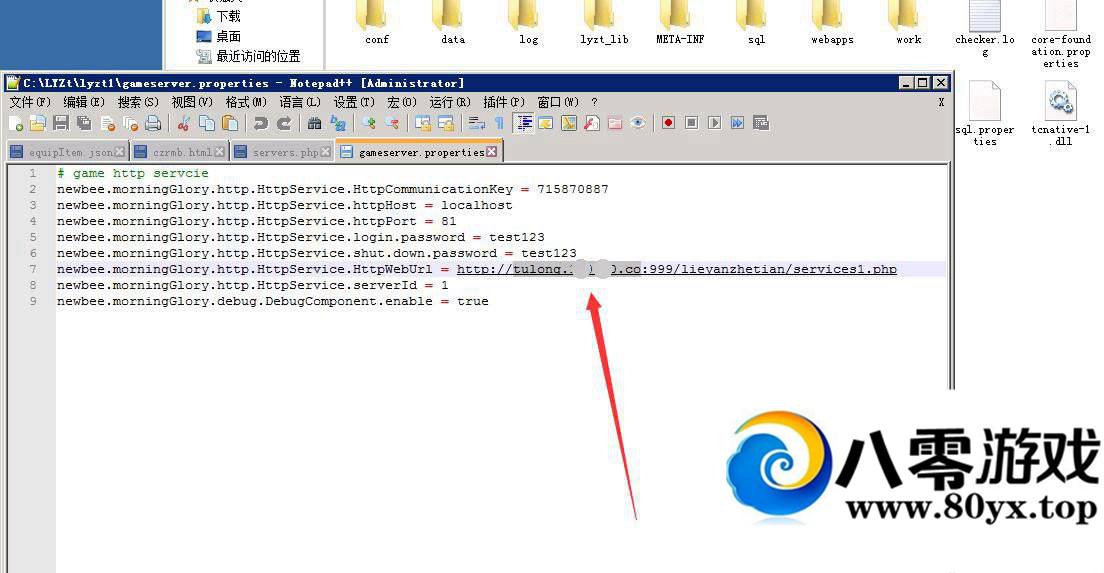Image resolution: width=1104 pixels, height=573 pixels.
Task: Click the Save file toolbar icon
Action: click(x=61, y=123)
